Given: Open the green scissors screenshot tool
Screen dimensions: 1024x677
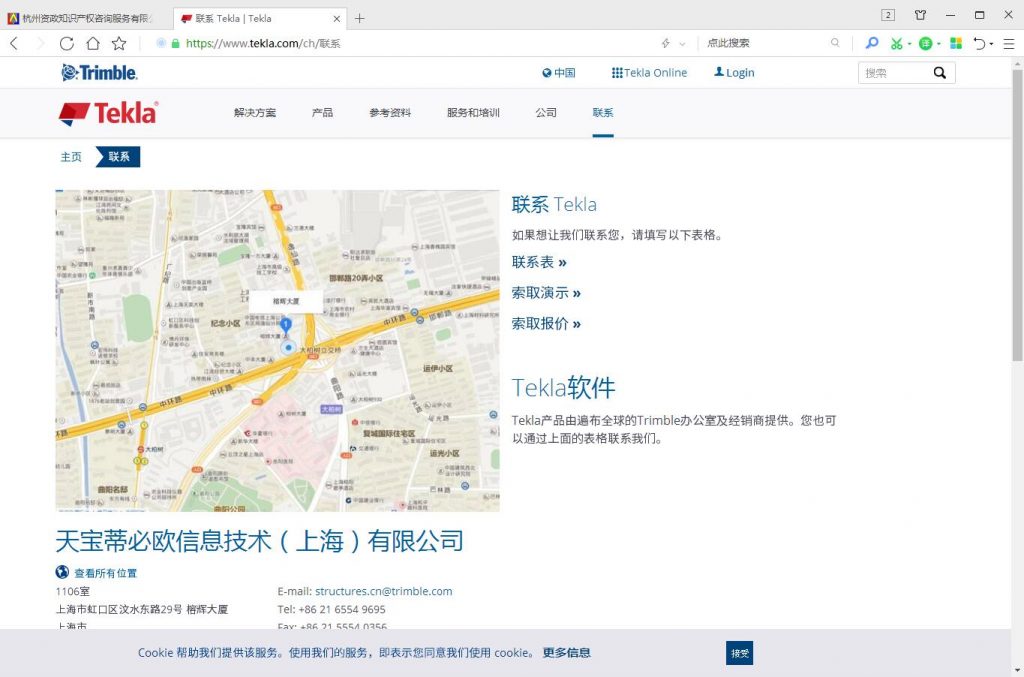Looking at the screenshot, I should (x=897, y=44).
